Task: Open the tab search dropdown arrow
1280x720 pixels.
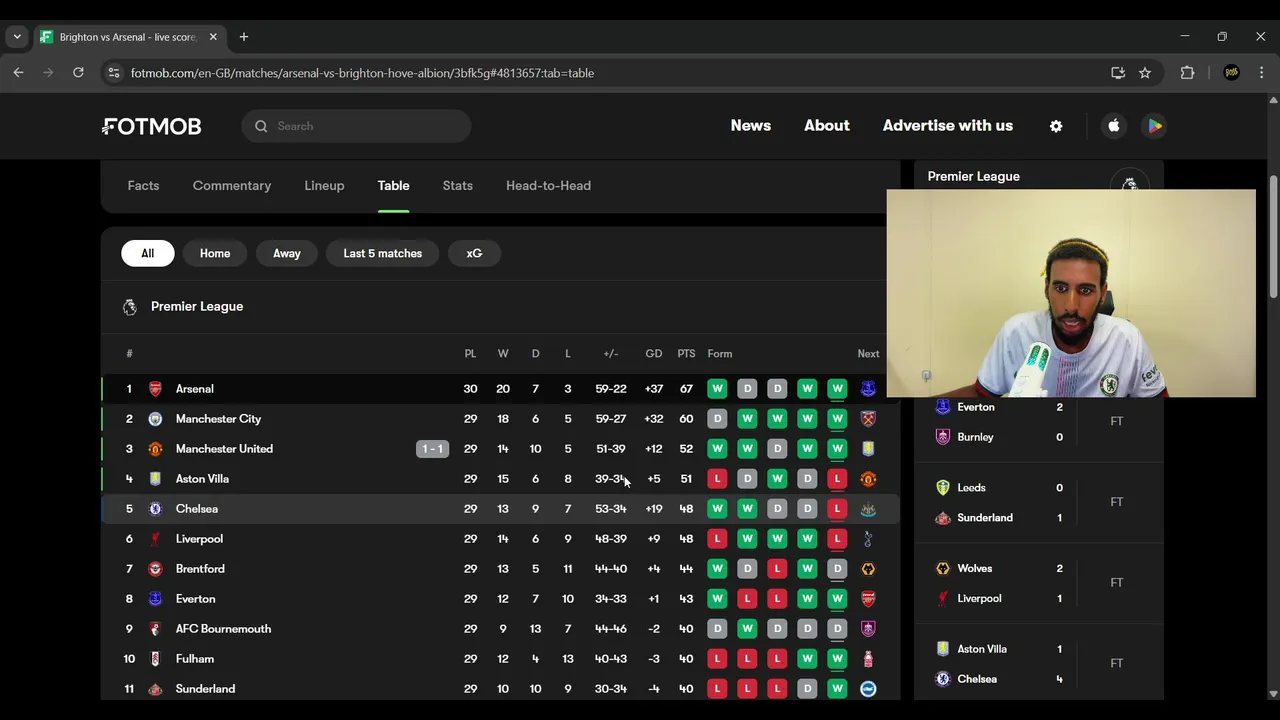Action: (x=17, y=37)
